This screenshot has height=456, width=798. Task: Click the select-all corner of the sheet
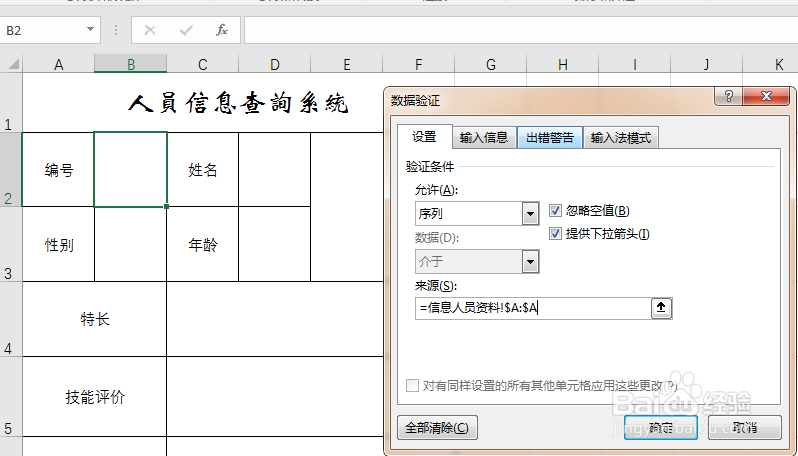(x=11, y=64)
